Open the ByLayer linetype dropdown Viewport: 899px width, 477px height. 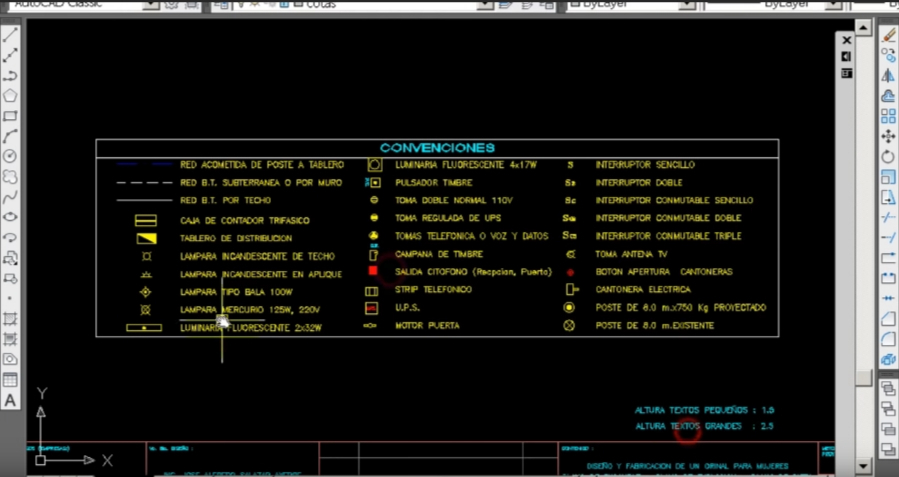pyautogui.click(x=832, y=4)
